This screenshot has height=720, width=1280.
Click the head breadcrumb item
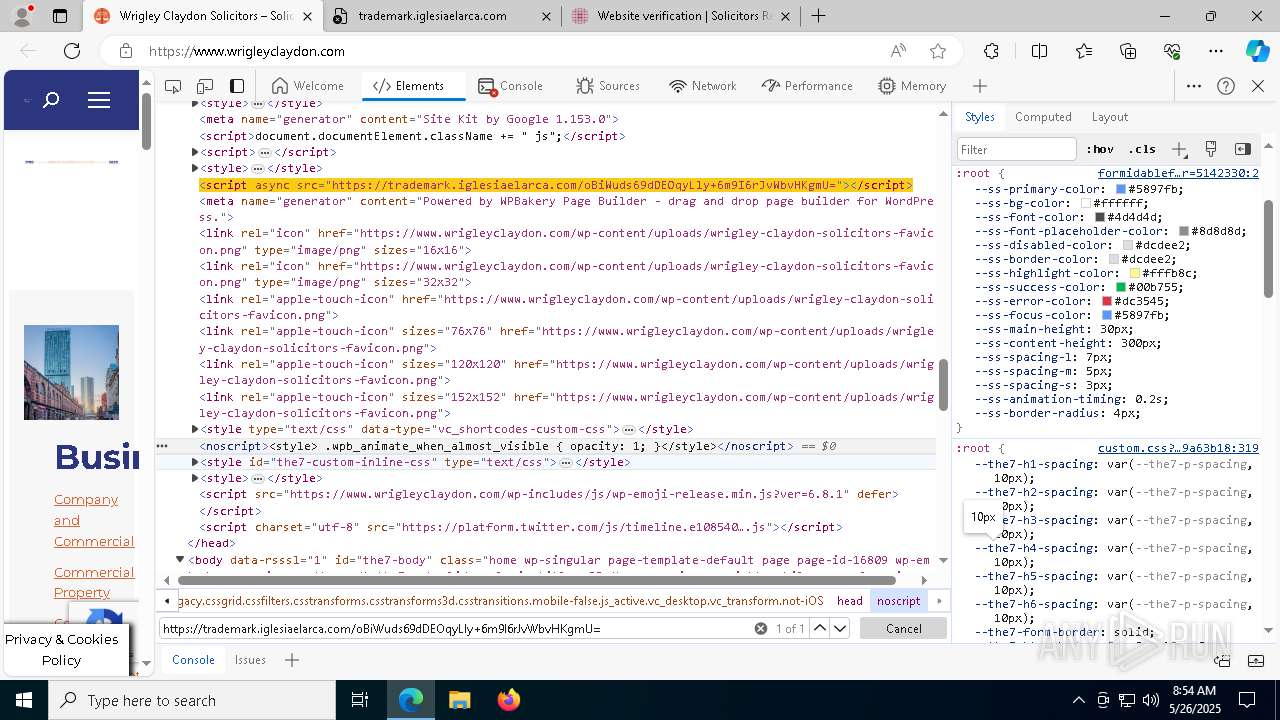pyautogui.click(x=850, y=601)
